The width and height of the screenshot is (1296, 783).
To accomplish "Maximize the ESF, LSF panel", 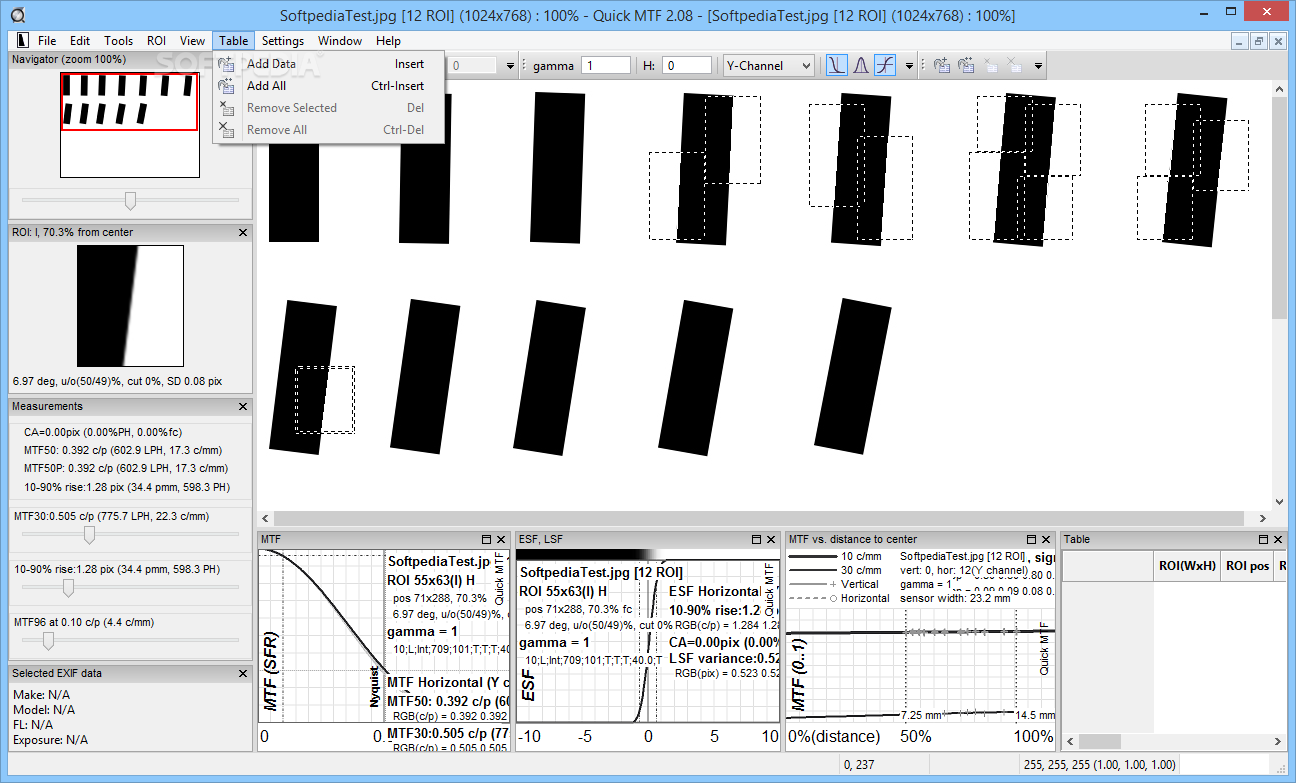I will point(755,539).
